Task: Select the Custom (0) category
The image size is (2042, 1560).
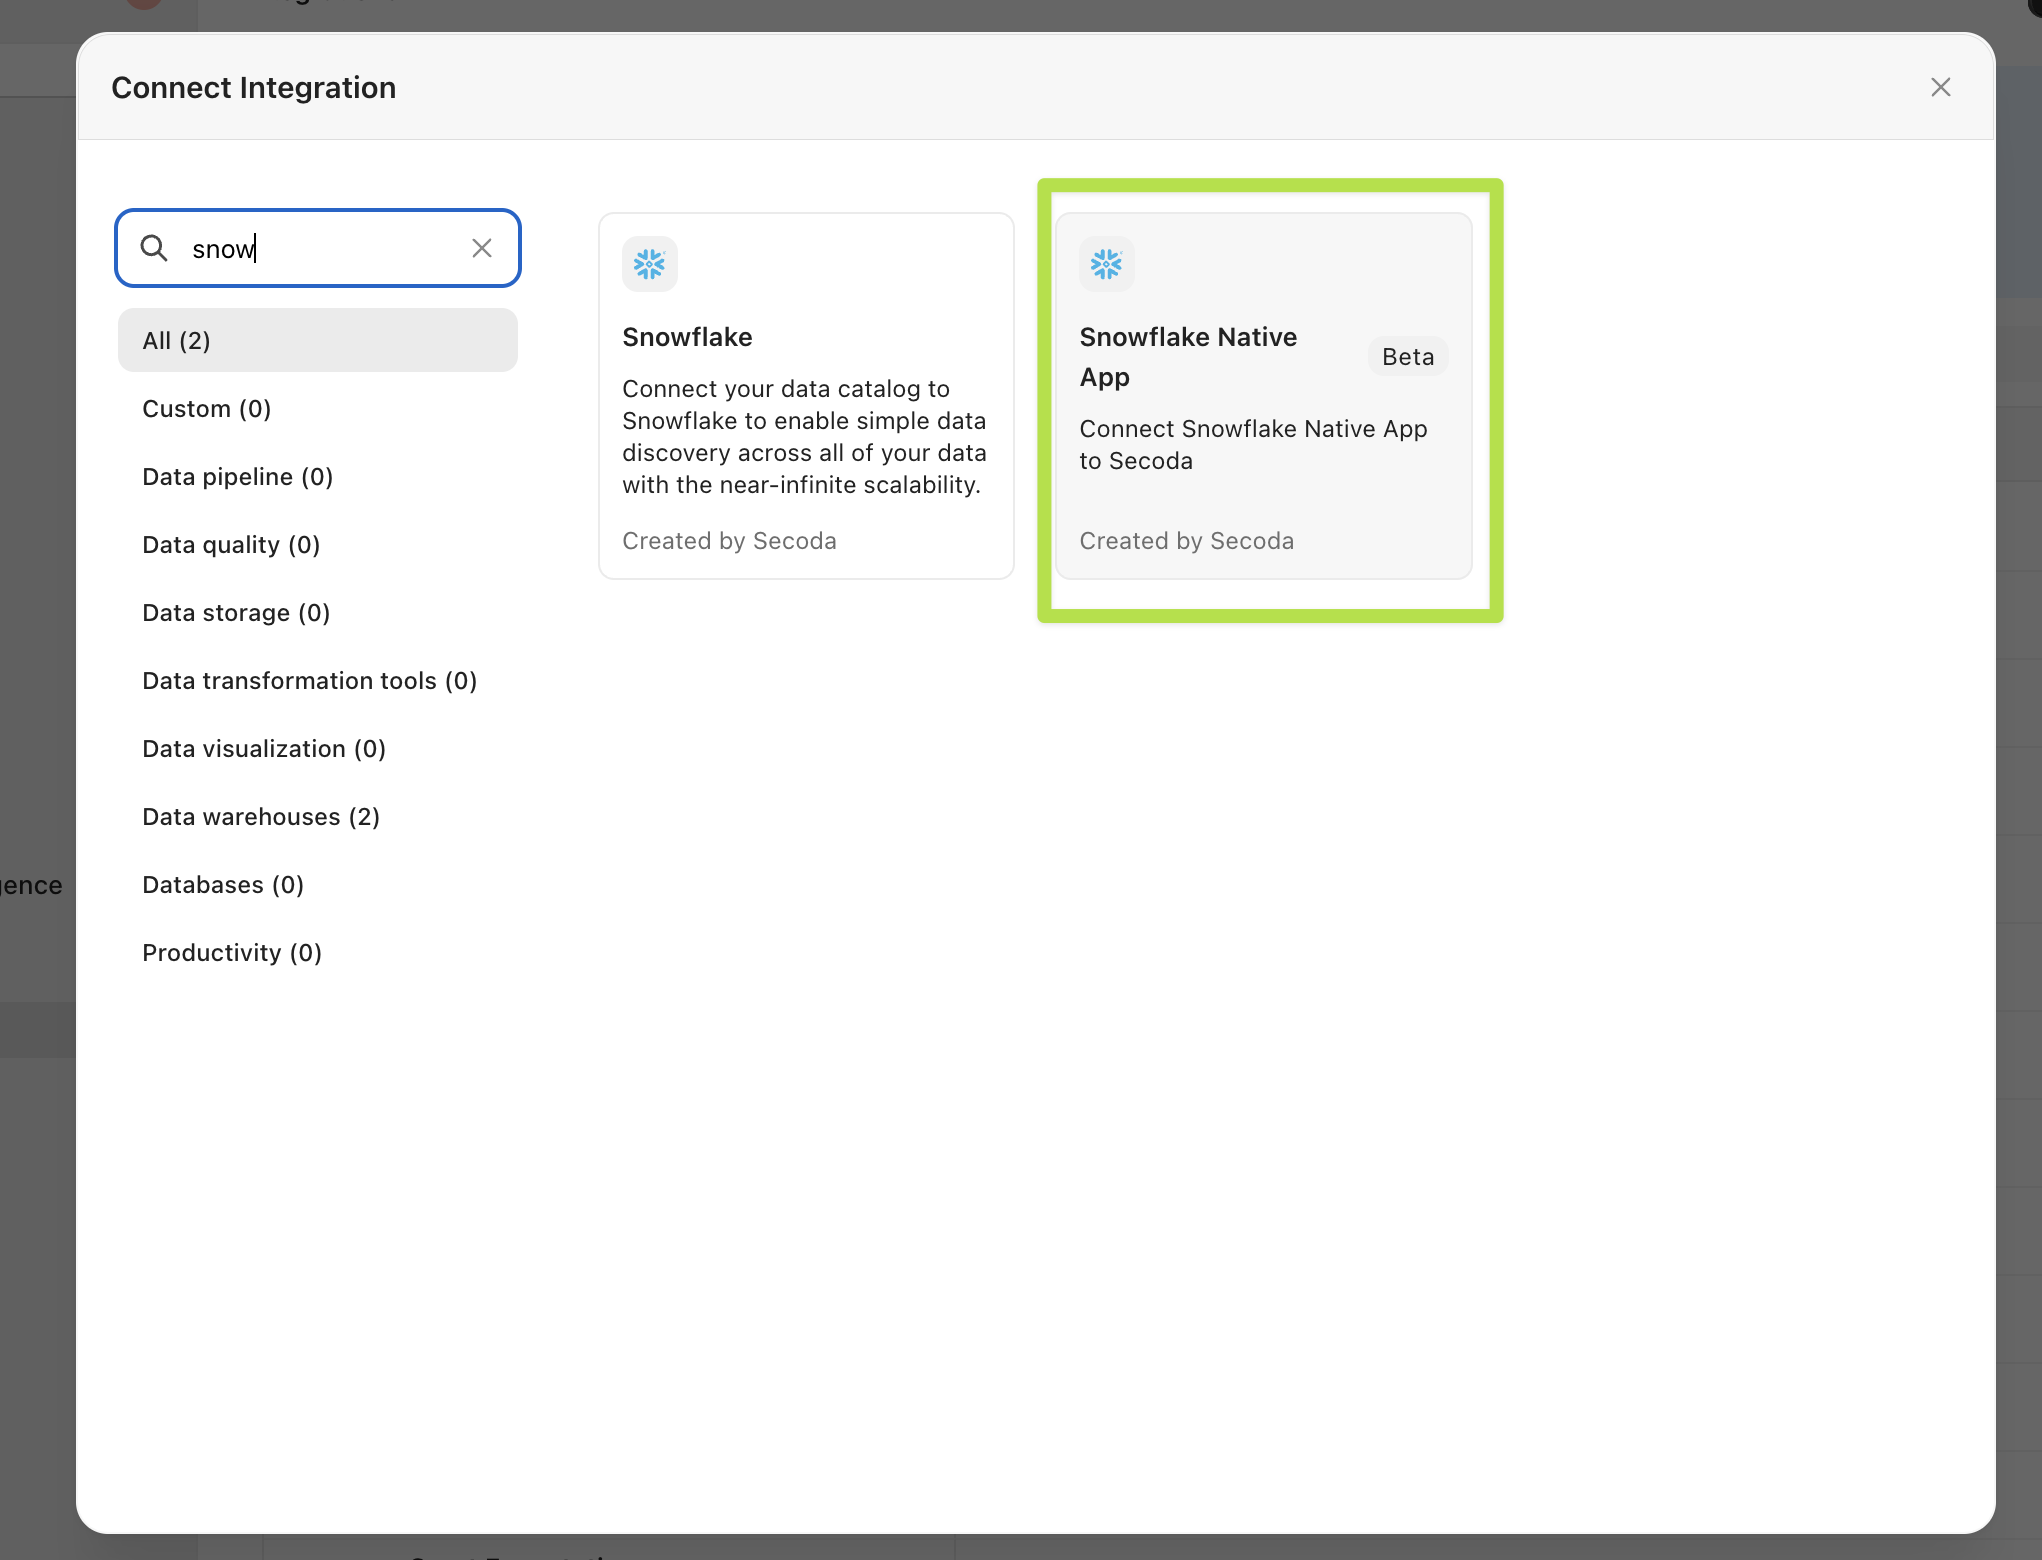Action: coord(207,408)
